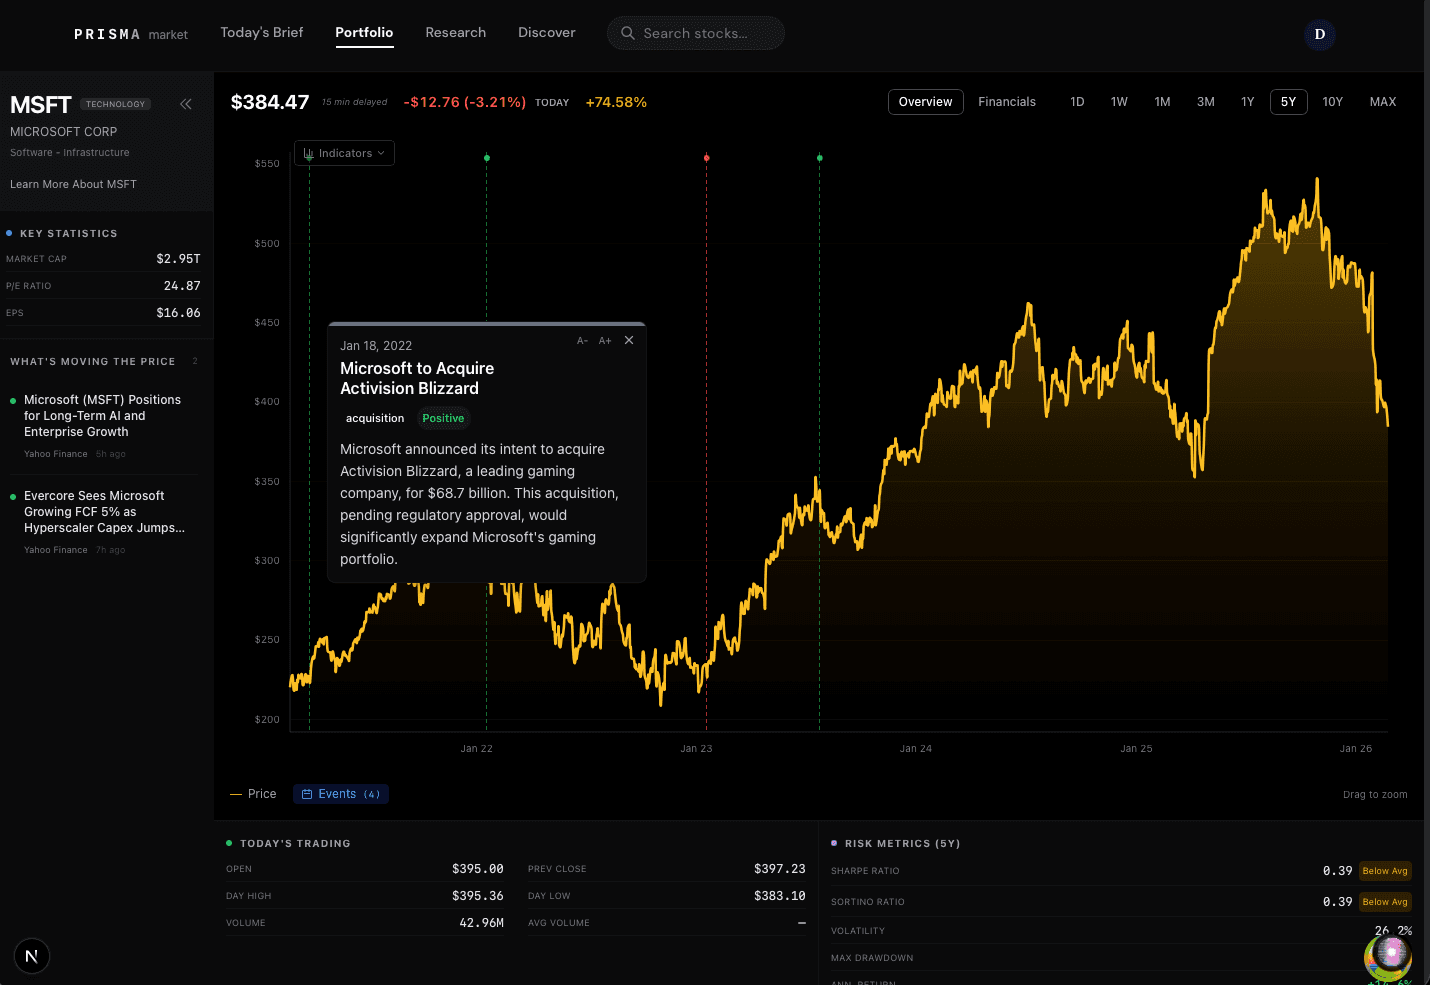This screenshot has height=985, width=1430.
Task: Click the search magnifier icon in search bar
Action: [x=628, y=33]
